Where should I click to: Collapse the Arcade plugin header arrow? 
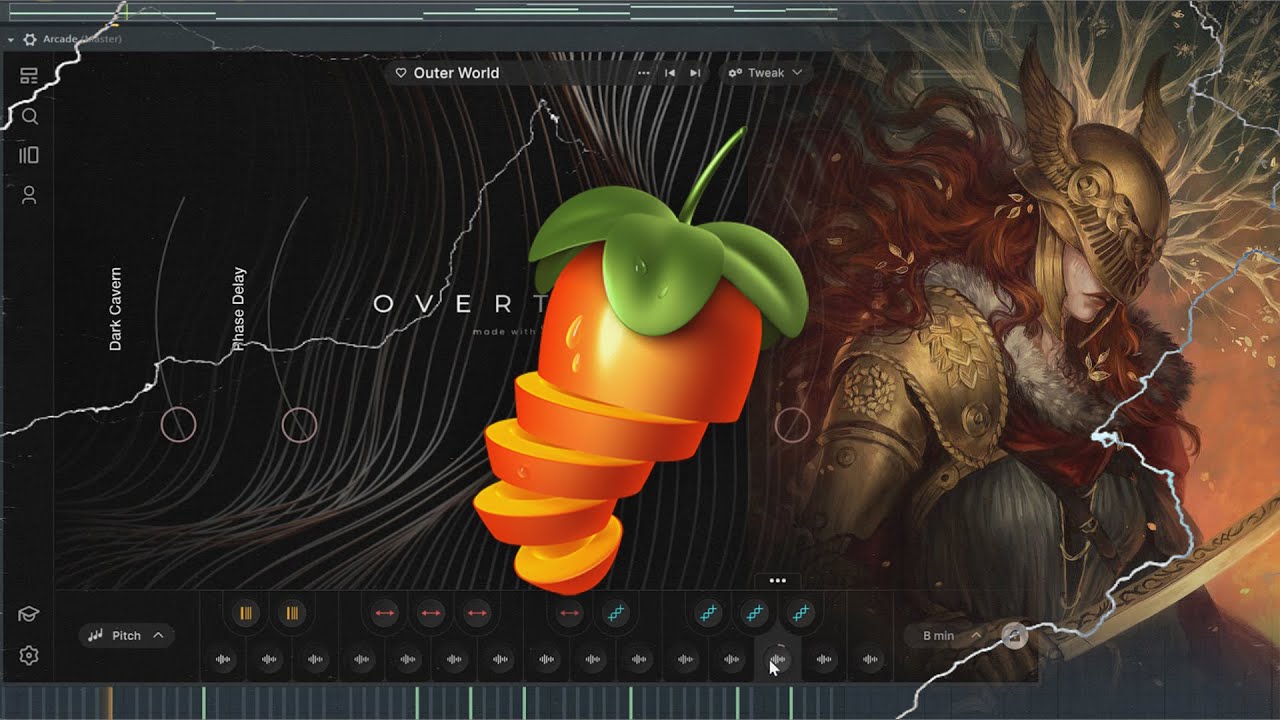click(x=10, y=39)
